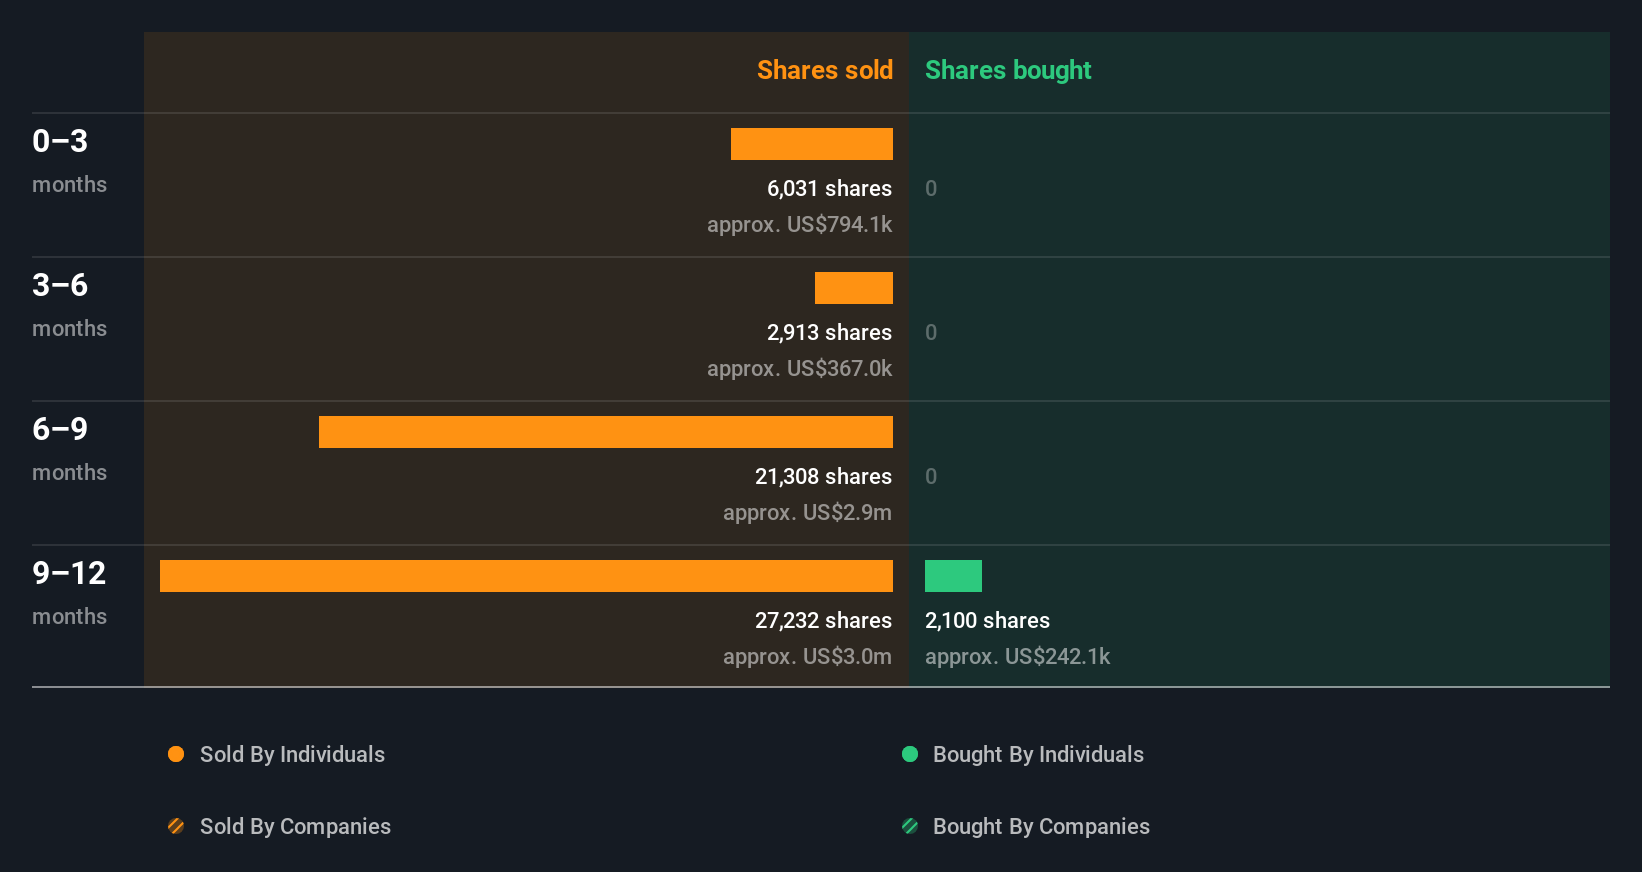Click the 9–12 months row label
1642x872 pixels.
[x=69, y=593]
